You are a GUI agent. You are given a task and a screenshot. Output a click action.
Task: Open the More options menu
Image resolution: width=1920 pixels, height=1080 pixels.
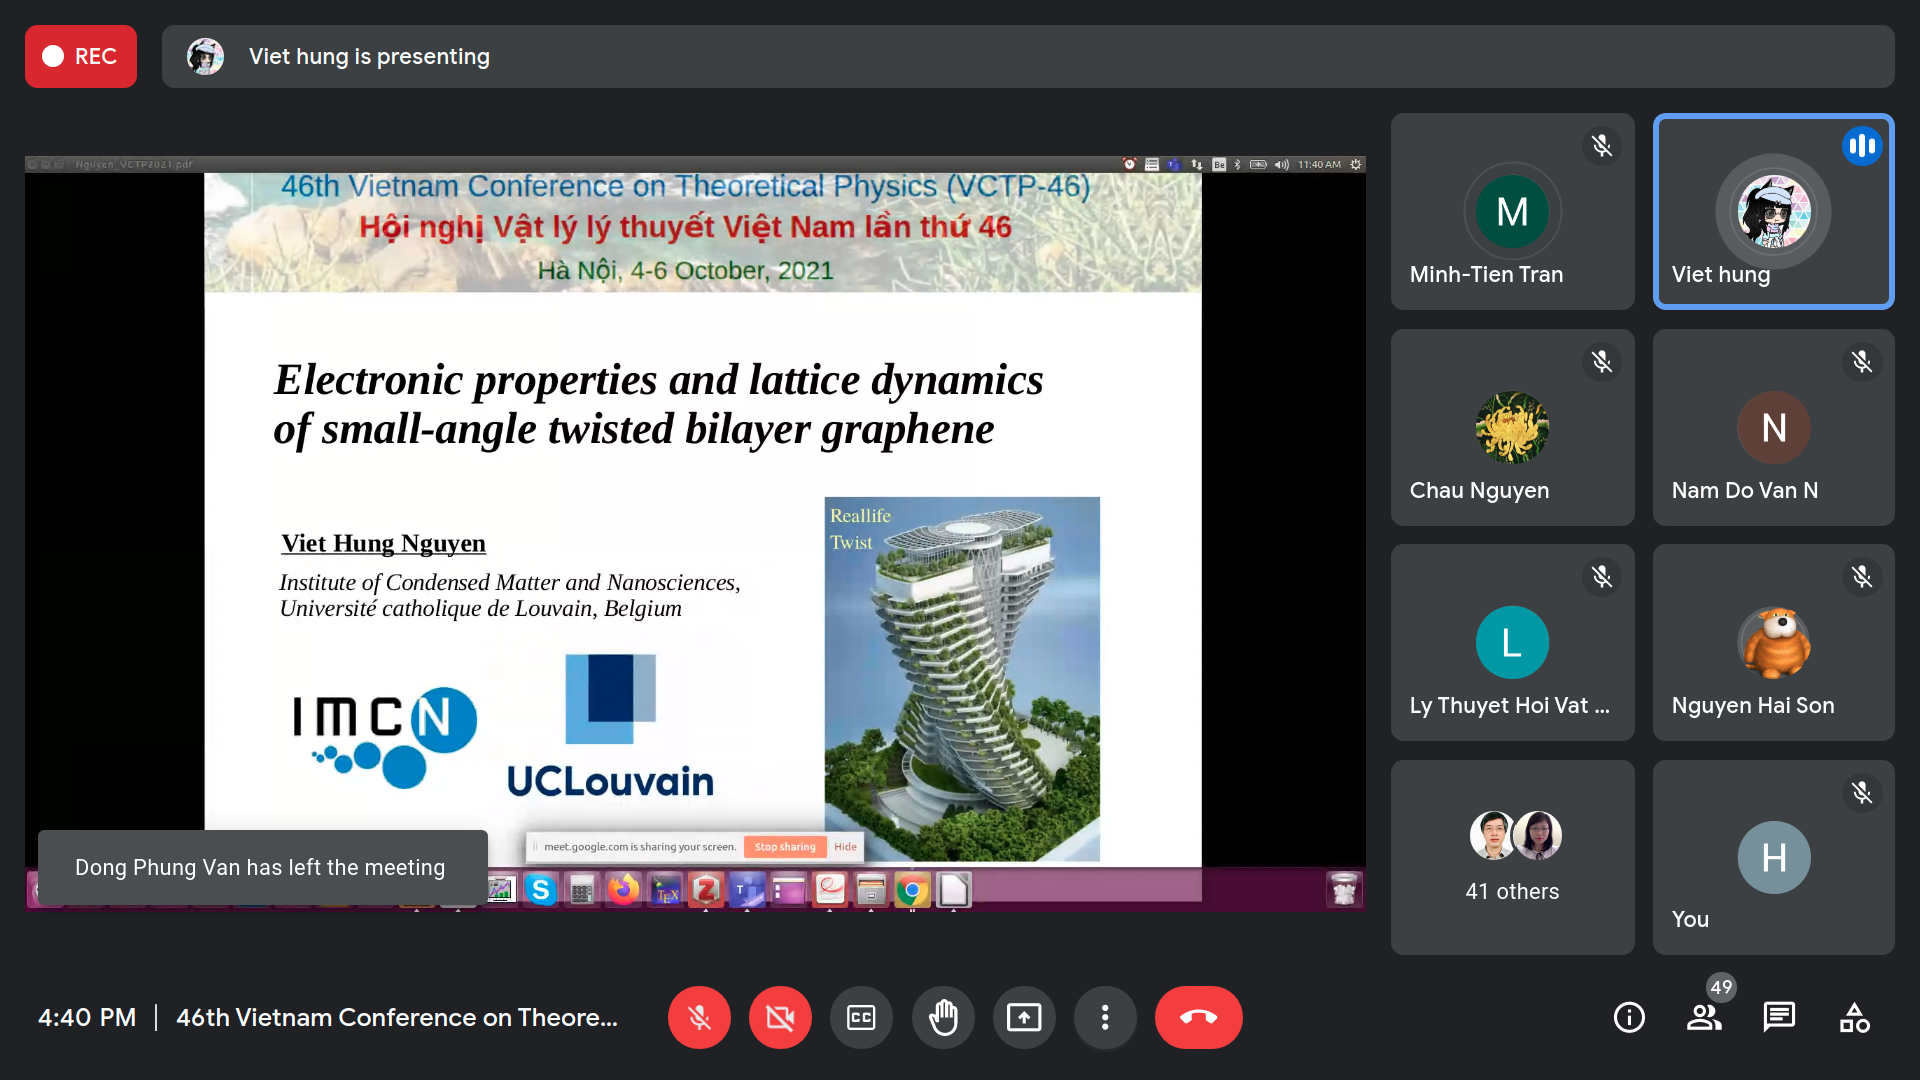[x=1104, y=1017]
